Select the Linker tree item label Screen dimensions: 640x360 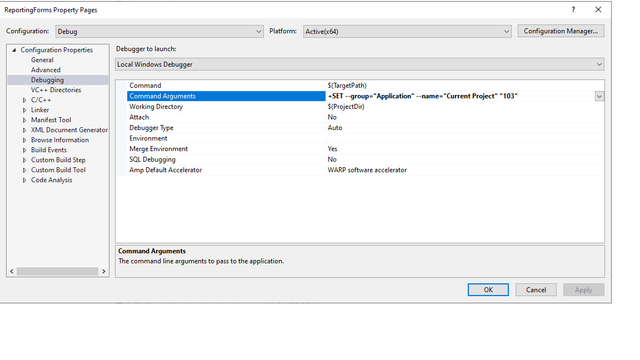tap(40, 110)
